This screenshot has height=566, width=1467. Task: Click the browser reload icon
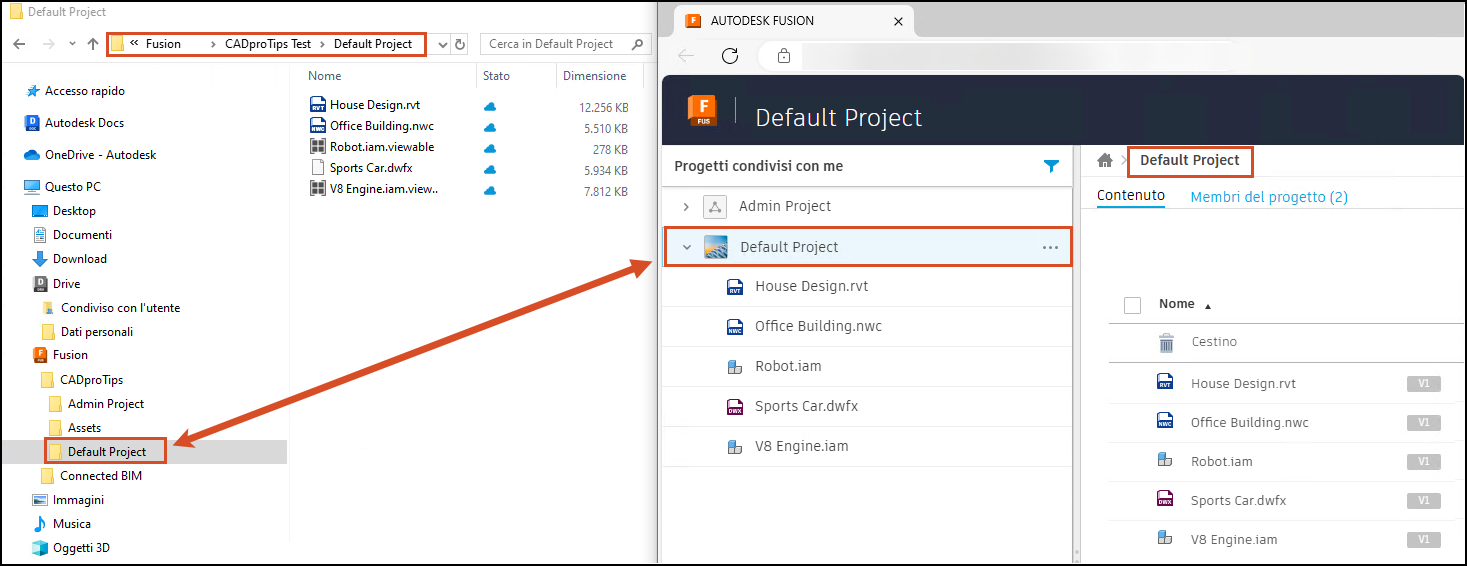[x=730, y=56]
